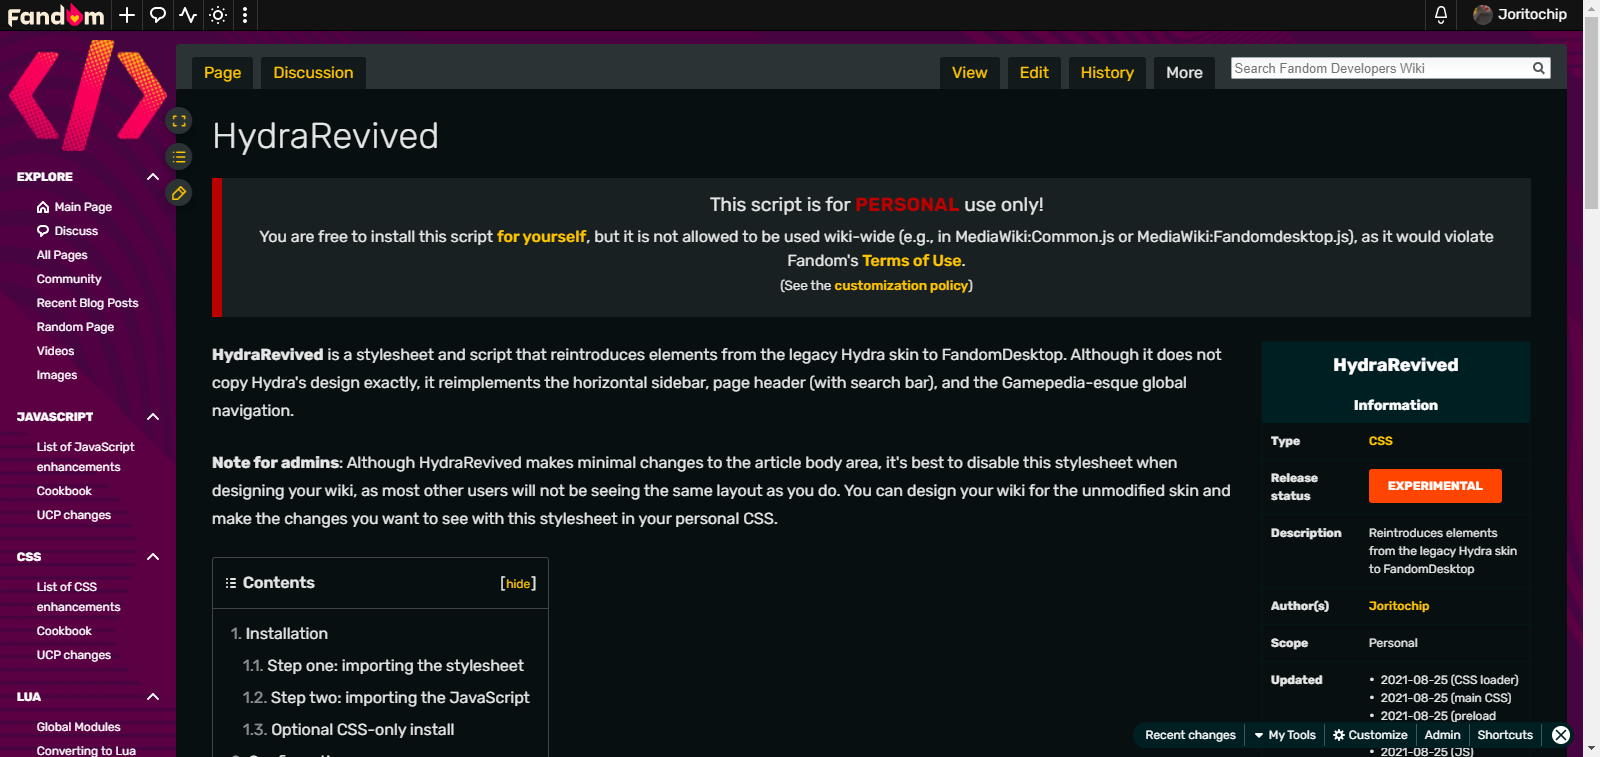This screenshot has height=757, width=1600.
Task: Open the three-dot more menu
Action: tap(245, 15)
